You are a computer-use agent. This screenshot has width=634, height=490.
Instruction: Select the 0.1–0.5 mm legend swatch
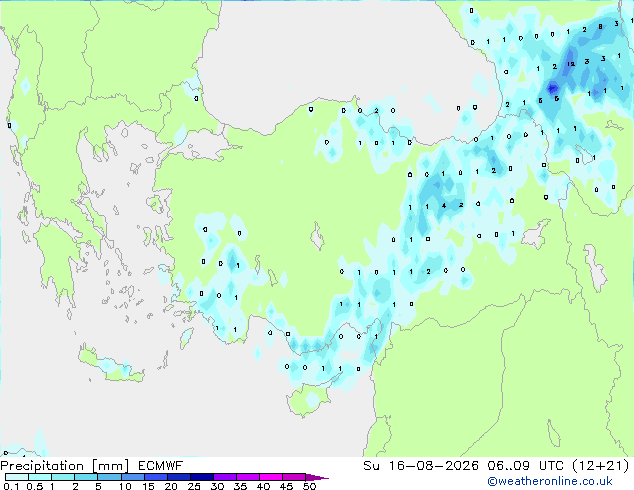(x=17, y=477)
